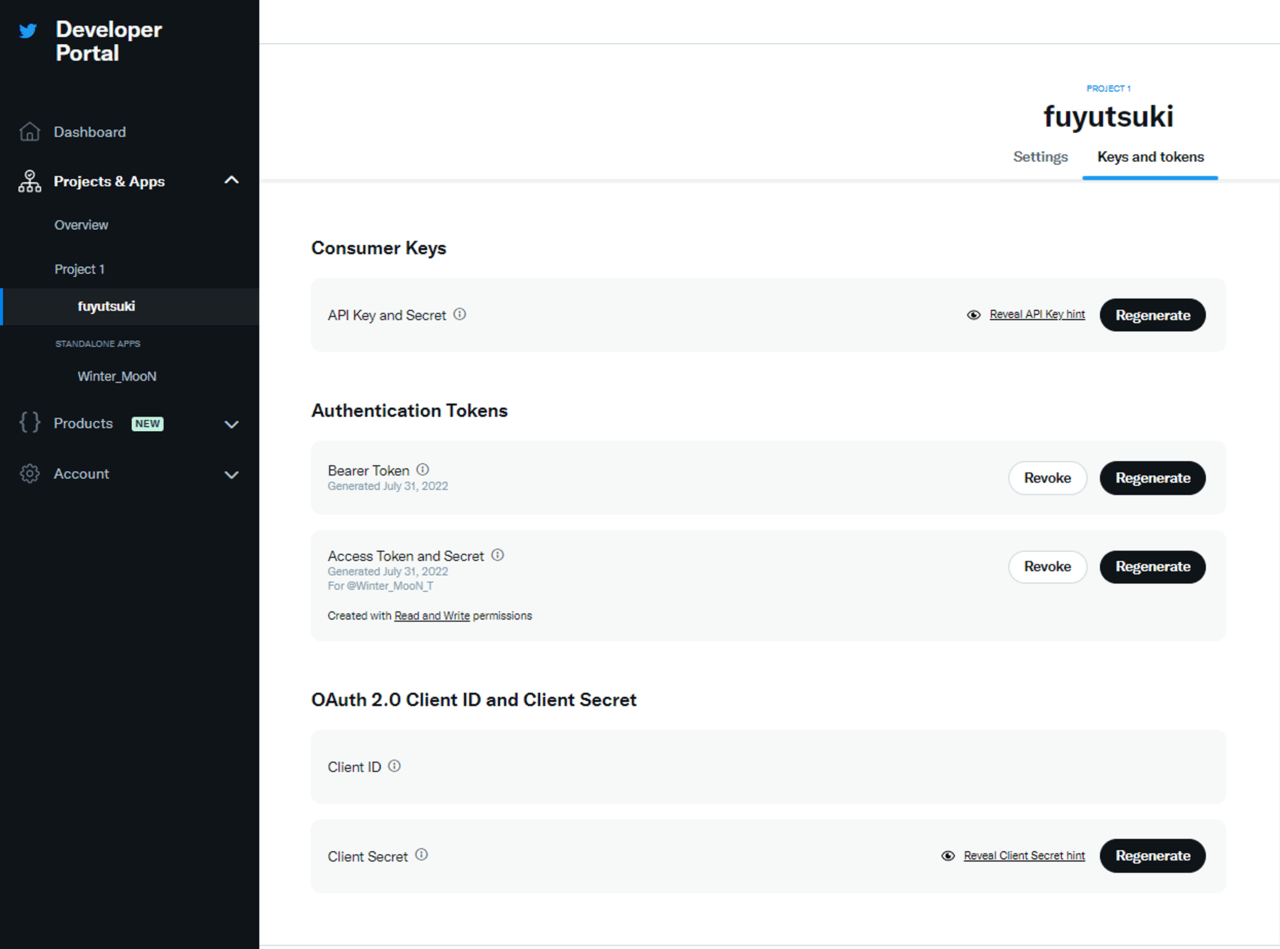
Task: Click the Authentication Tokens heading
Action: pos(410,411)
